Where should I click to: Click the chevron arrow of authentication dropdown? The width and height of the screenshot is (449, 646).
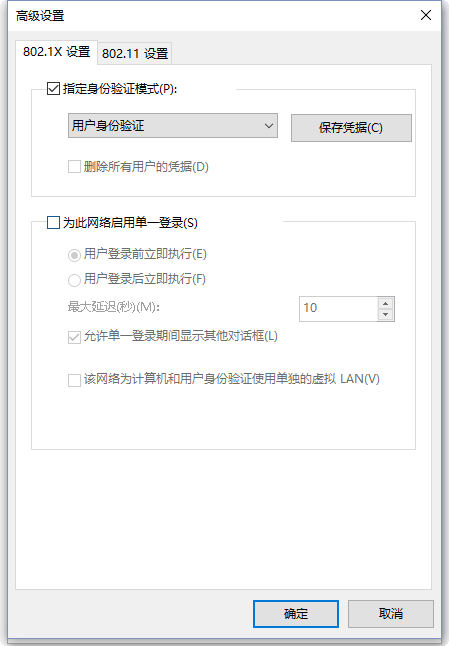coord(269,126)
